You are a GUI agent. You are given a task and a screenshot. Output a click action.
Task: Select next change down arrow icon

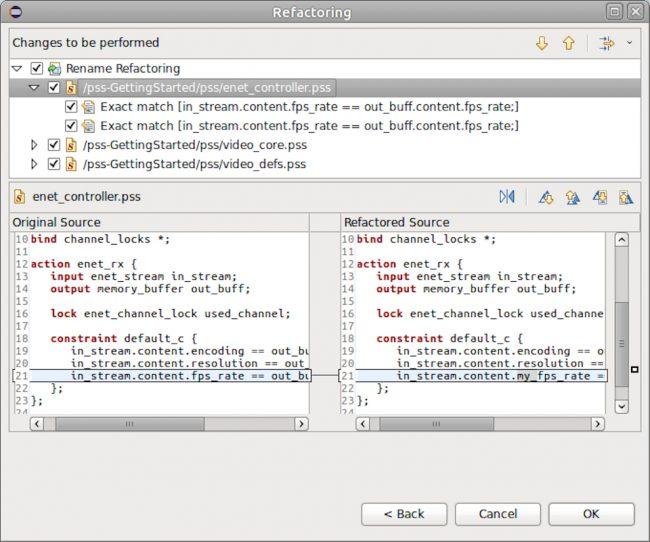coord(542,43)
